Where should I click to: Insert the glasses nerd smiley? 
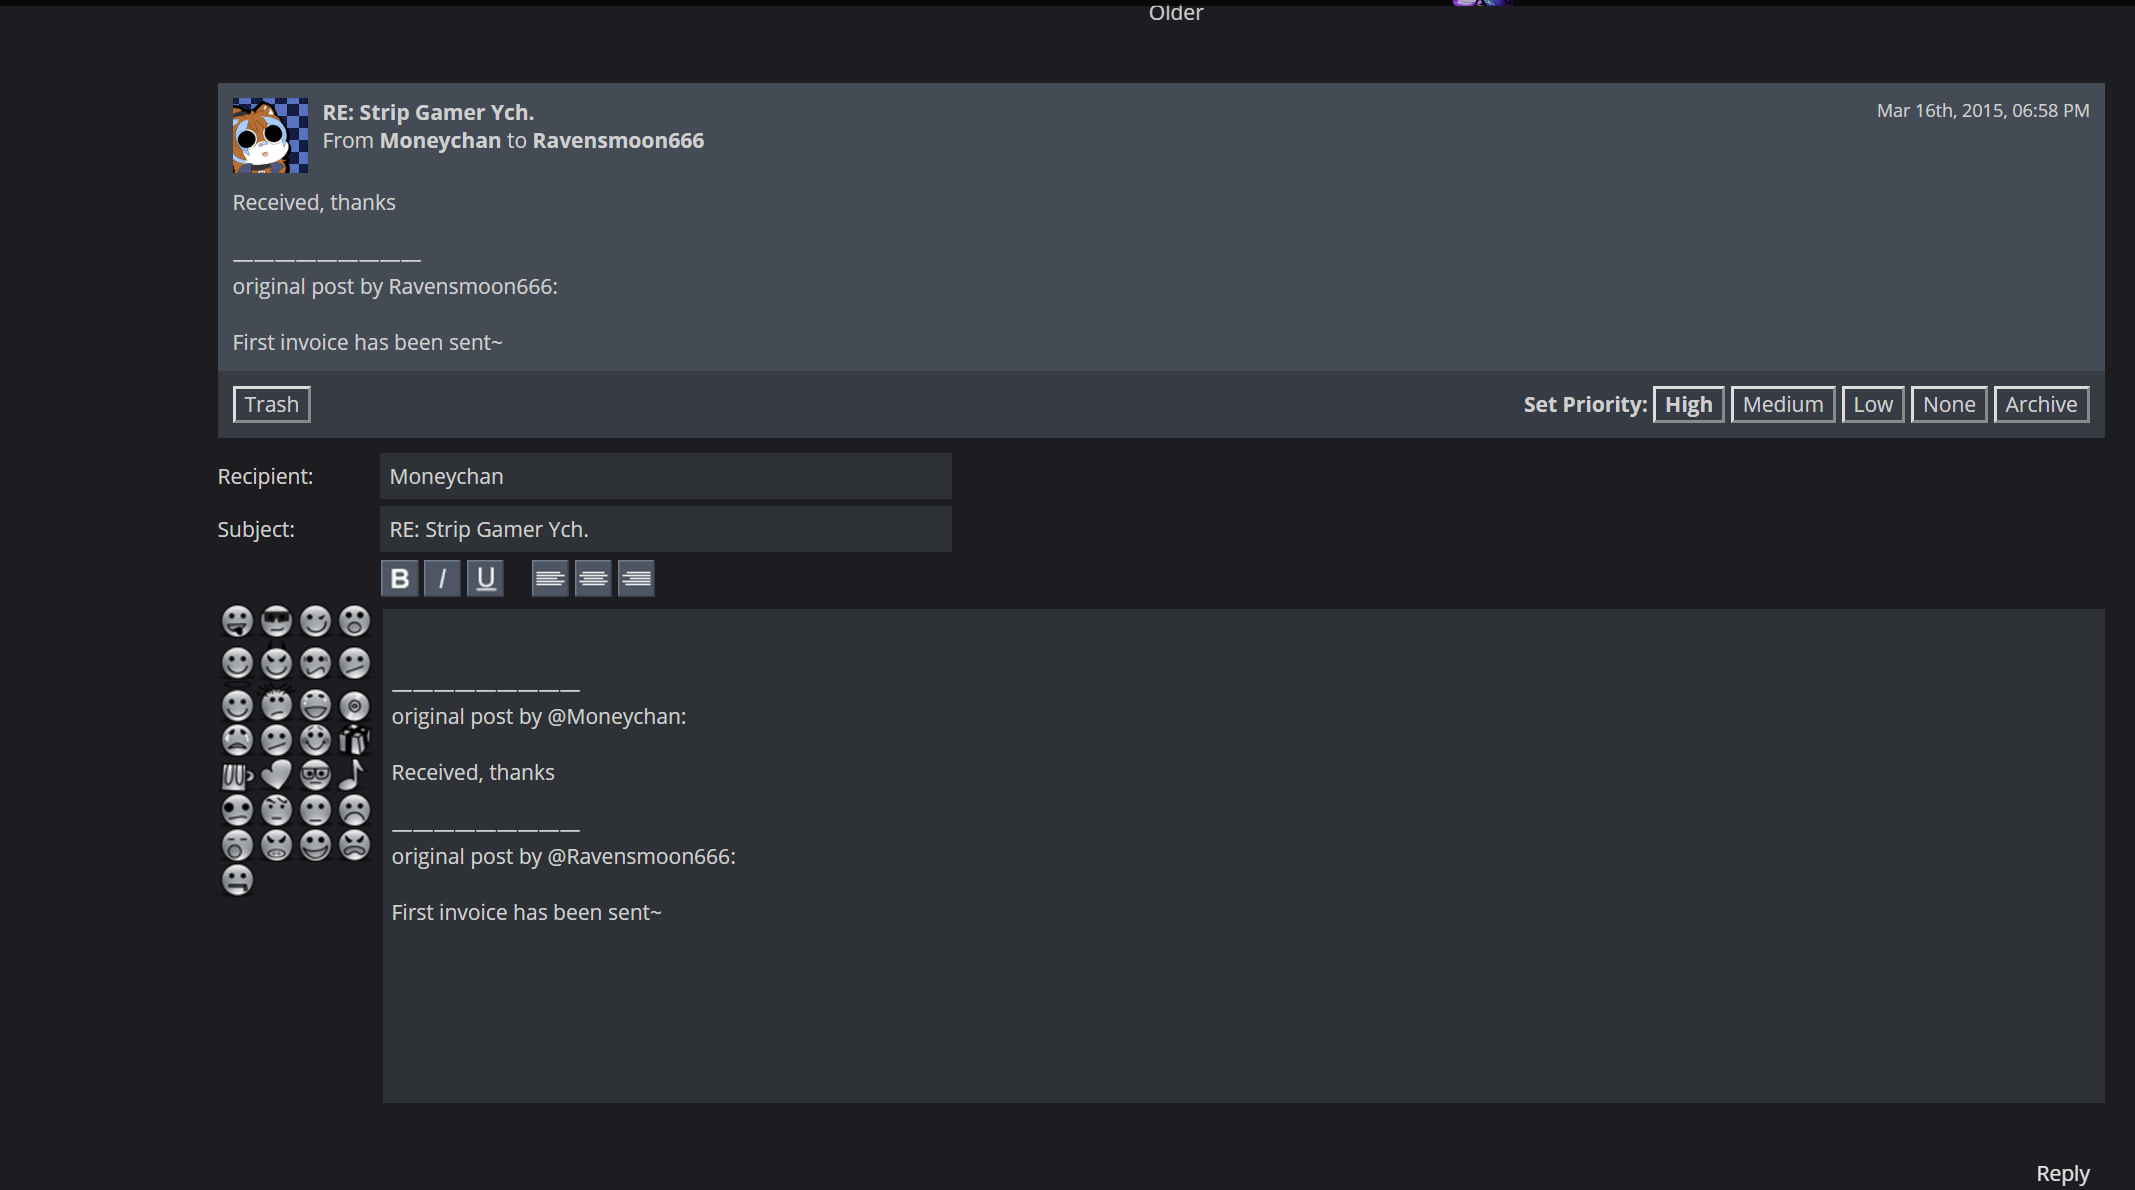point(315,774)
